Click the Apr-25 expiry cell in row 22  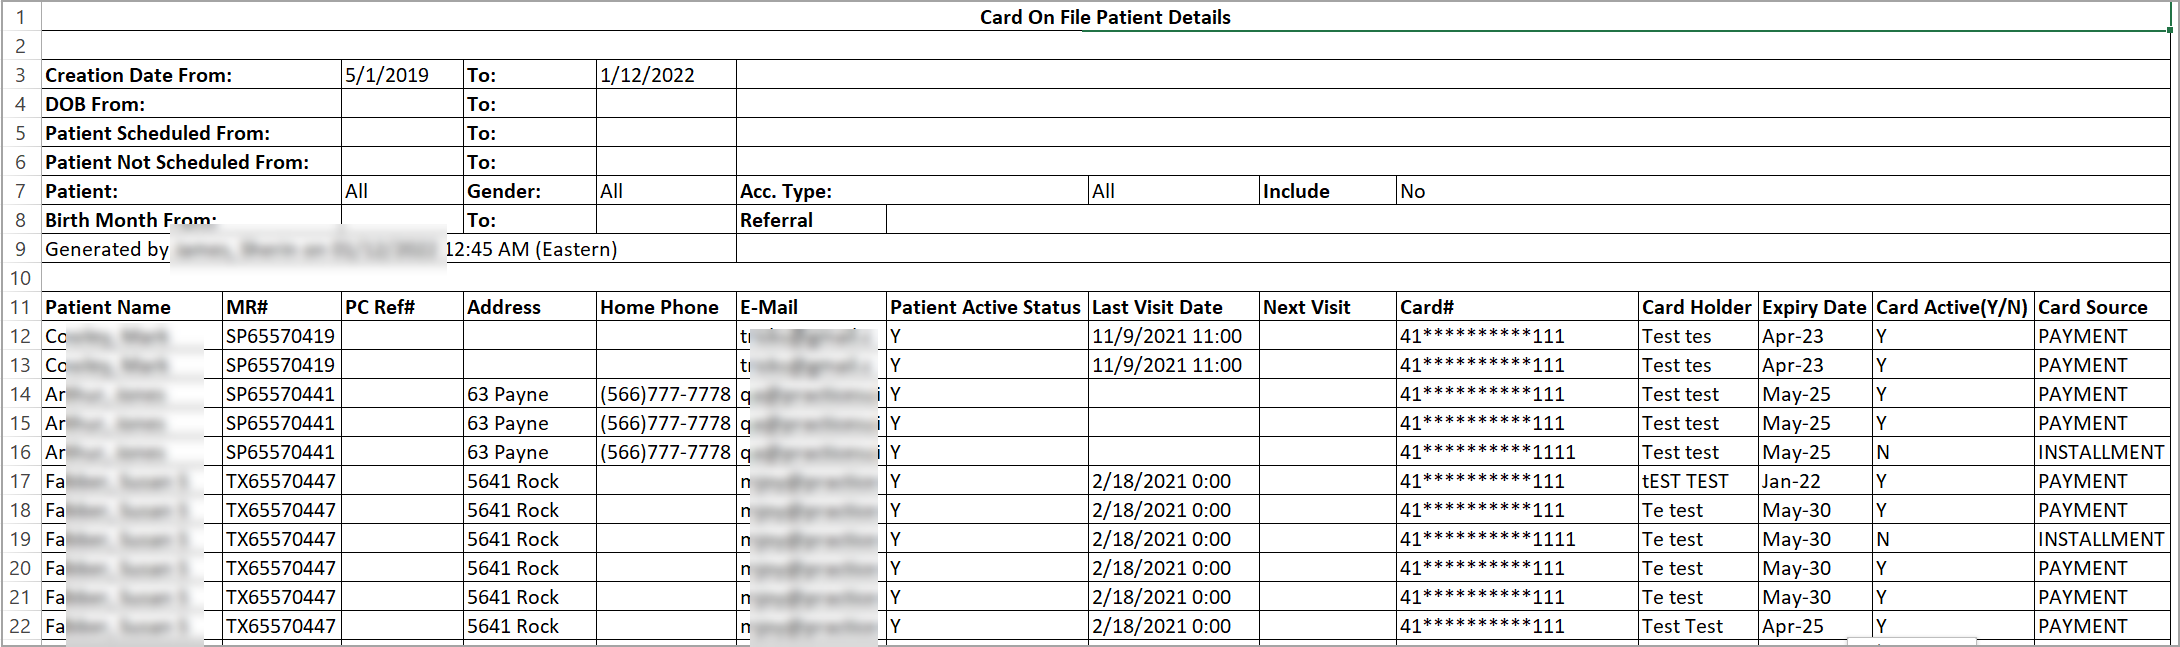pos(1792,626)
